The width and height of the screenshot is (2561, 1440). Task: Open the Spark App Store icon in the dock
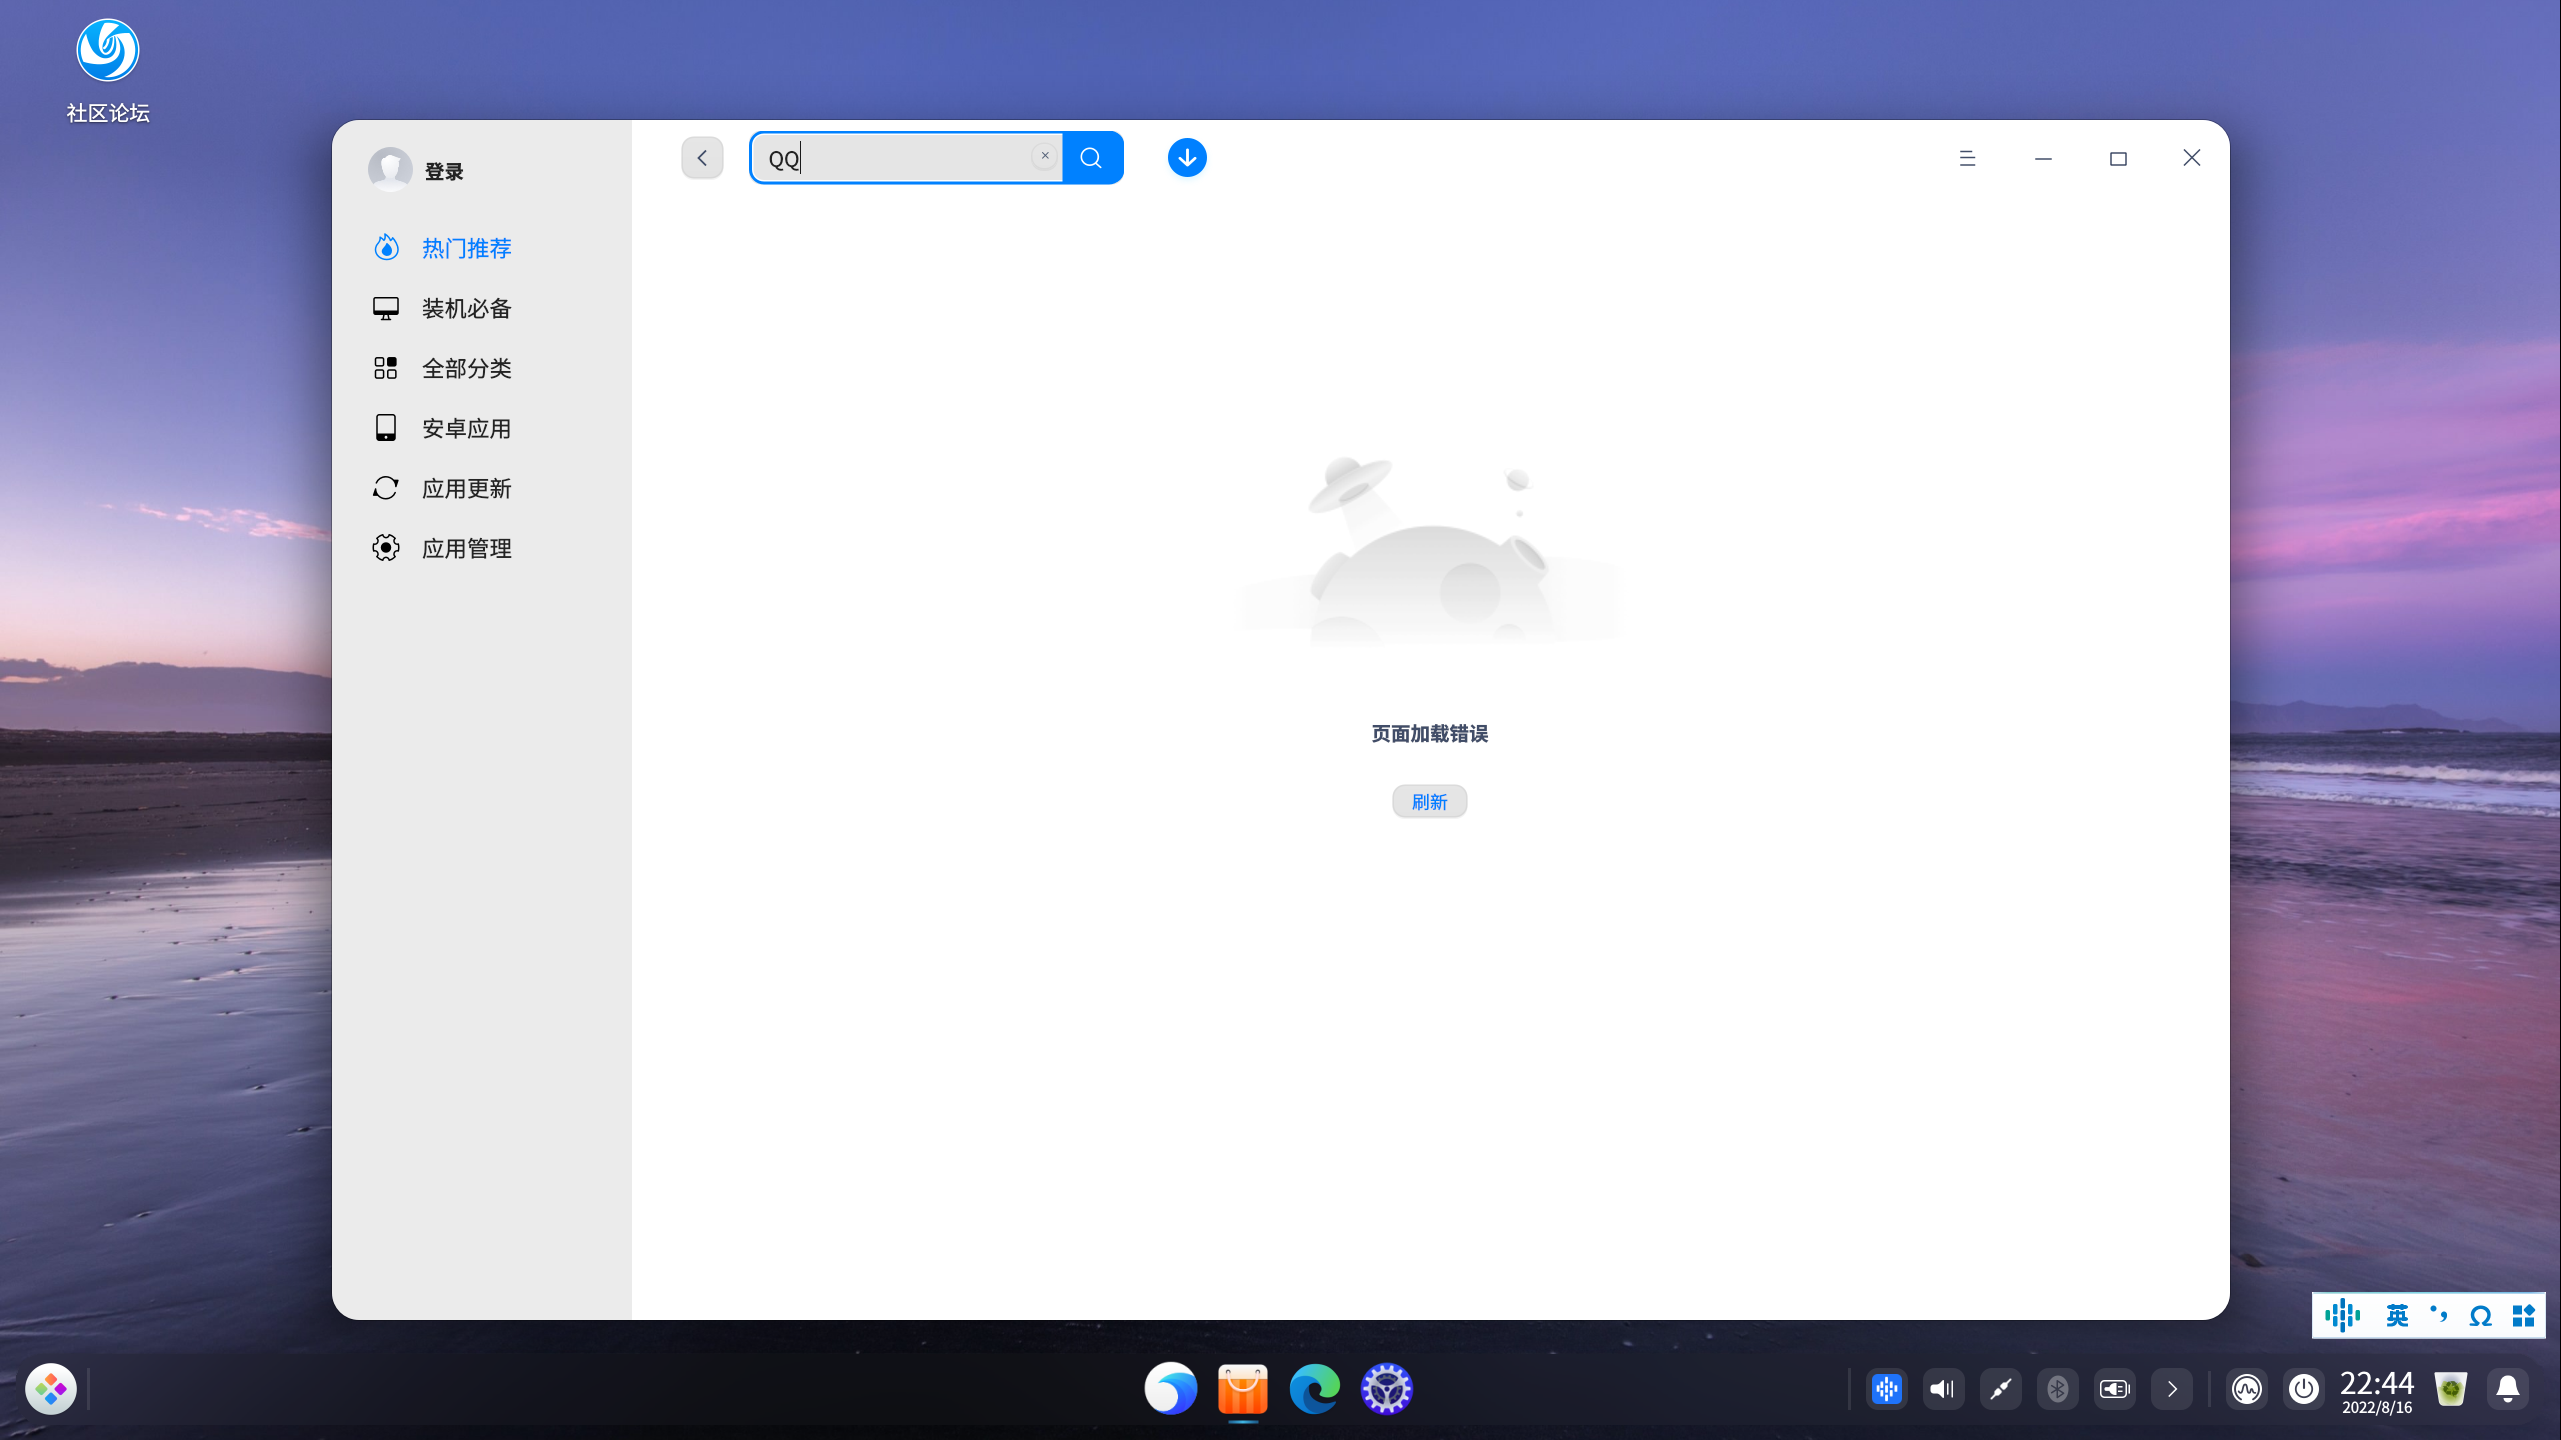tap(1243, 1388)
